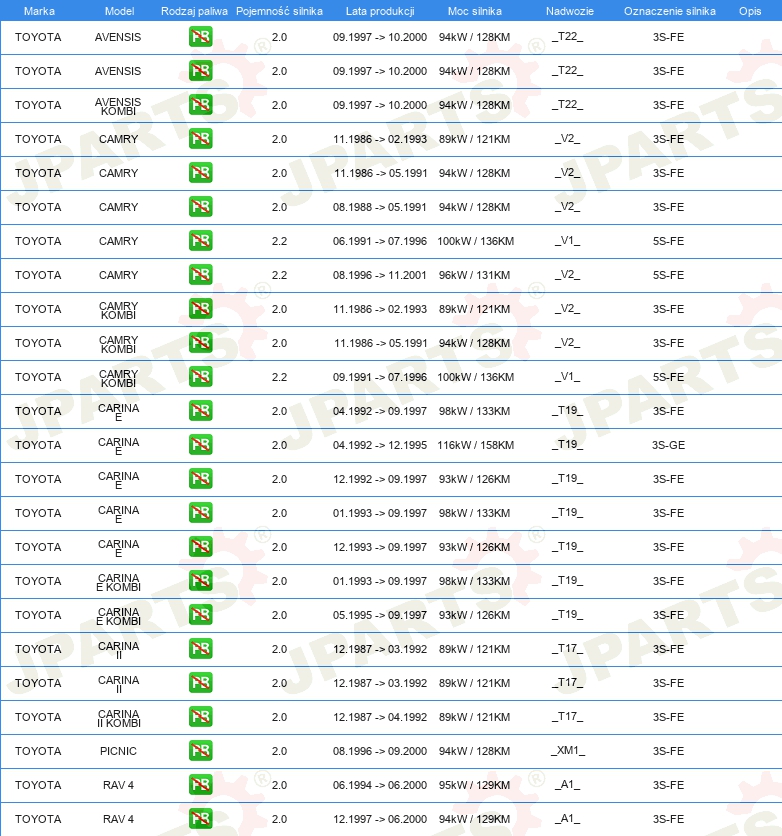Select date range 05.1995 -> 09.1997
The width and height of the screenshot is (782, 836).
[x=380, y=615]
